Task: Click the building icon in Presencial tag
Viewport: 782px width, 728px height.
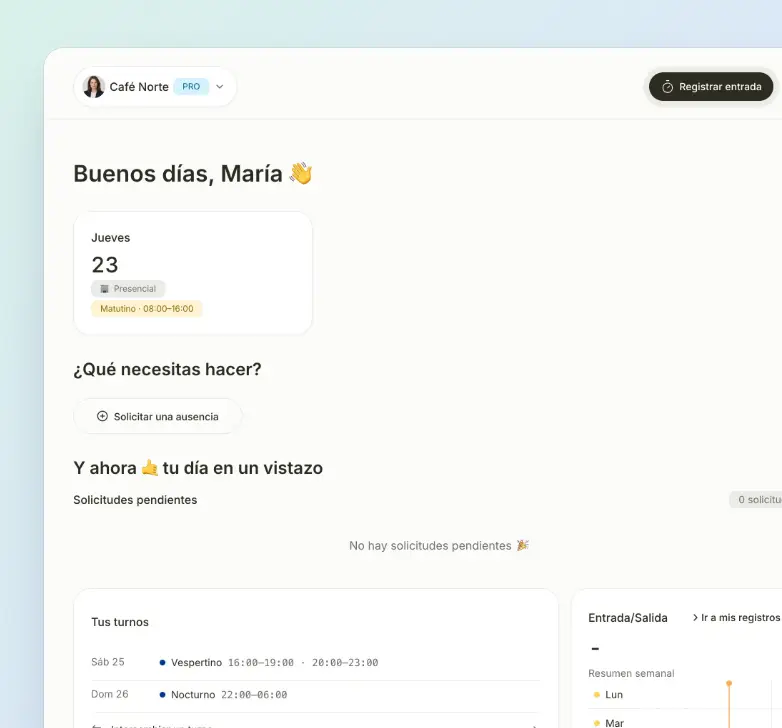Action: [x=104, y=289]
